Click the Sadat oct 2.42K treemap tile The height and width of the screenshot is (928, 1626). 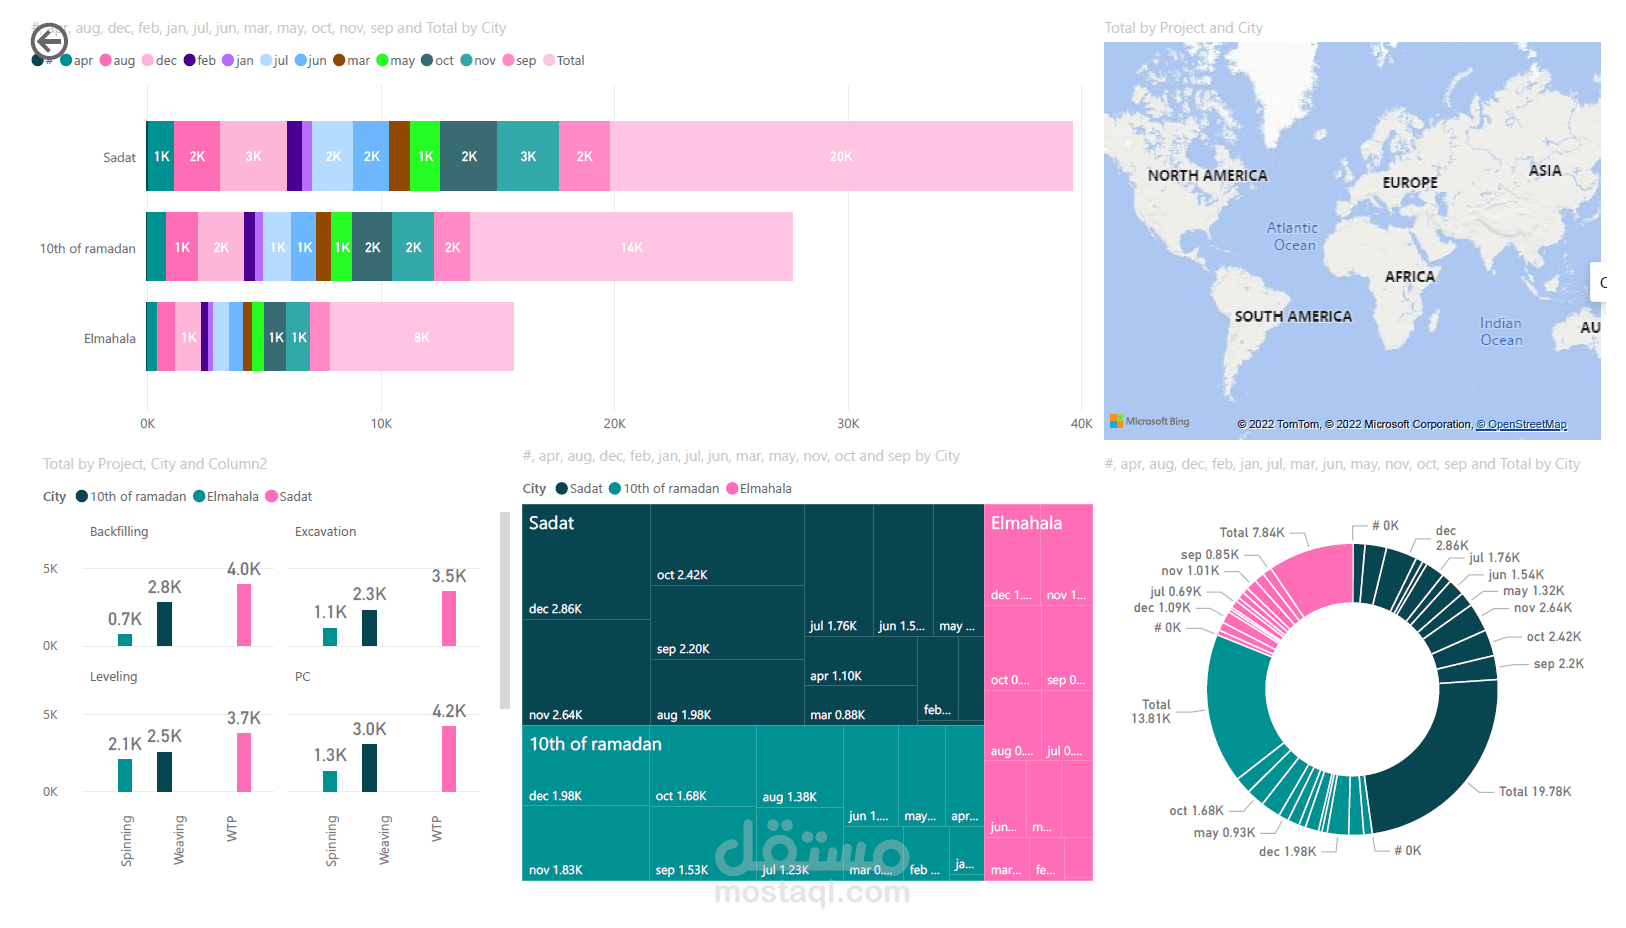[x=727, y=545]
